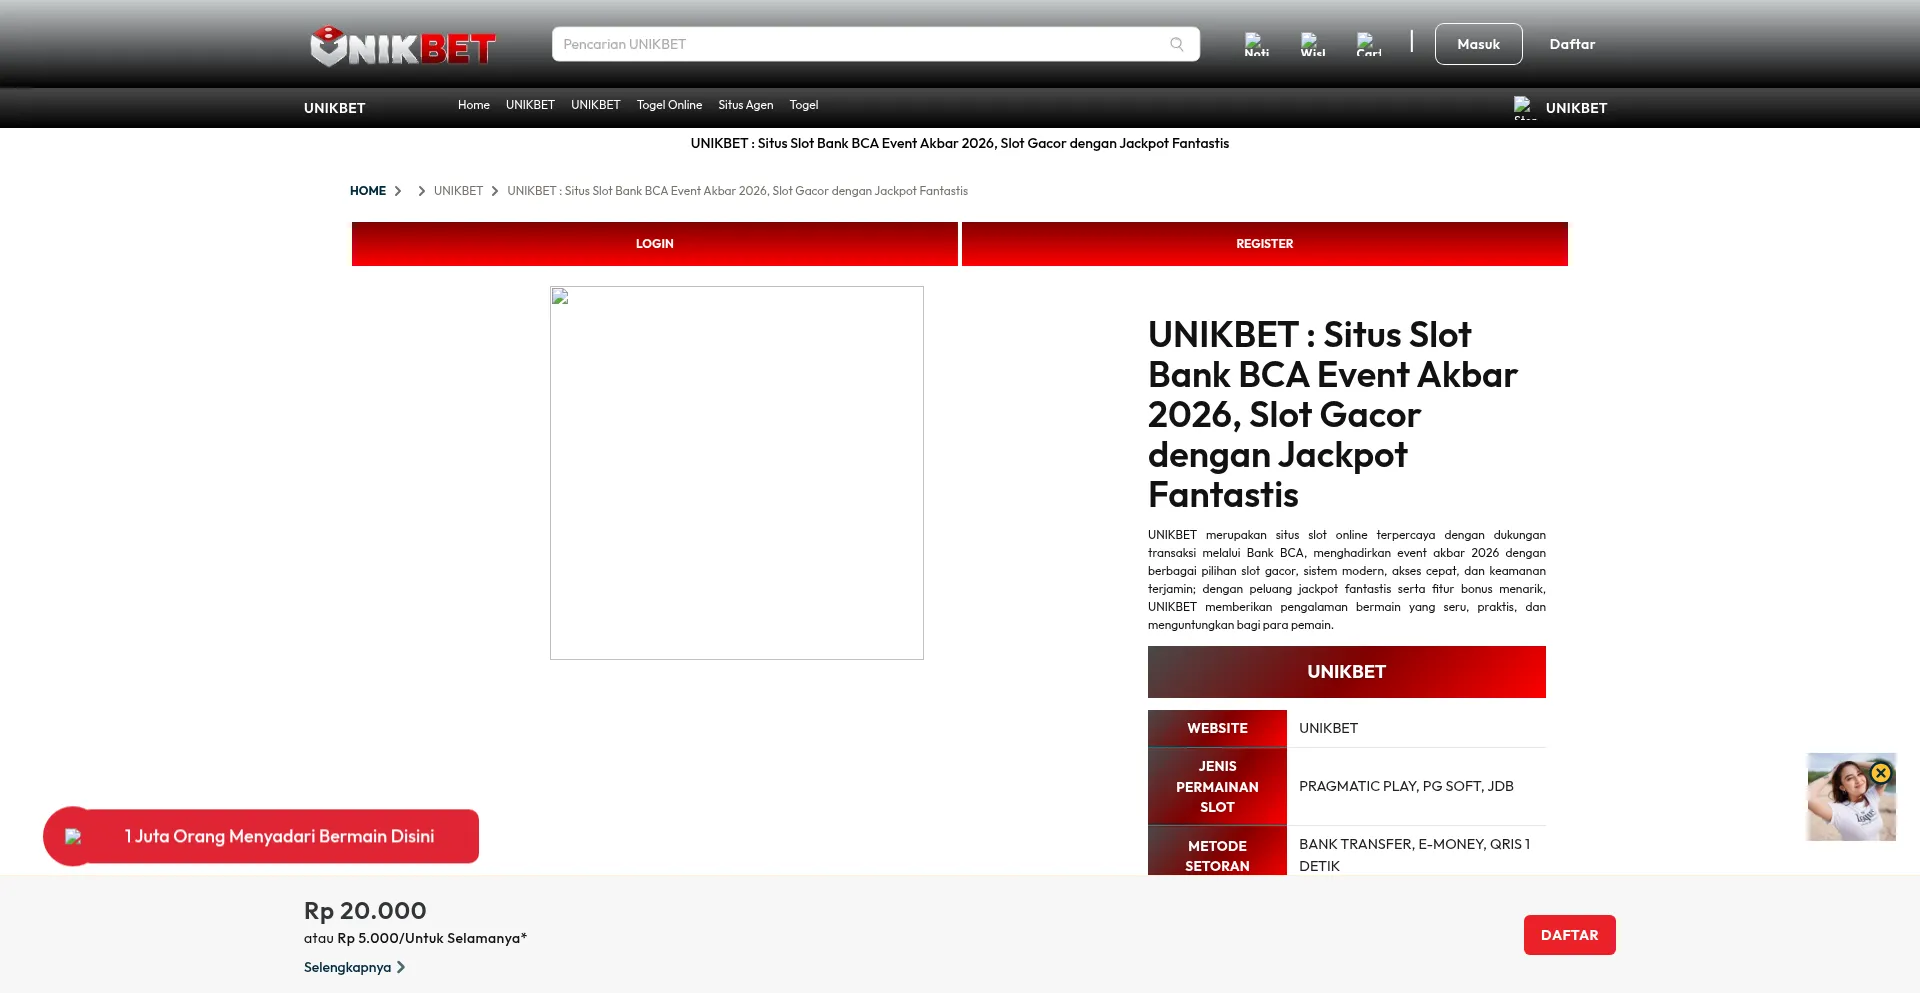Click the icon inside the '1 Juta Orang' banner
Screen dimensions: 1920x993
pos(73,836)
